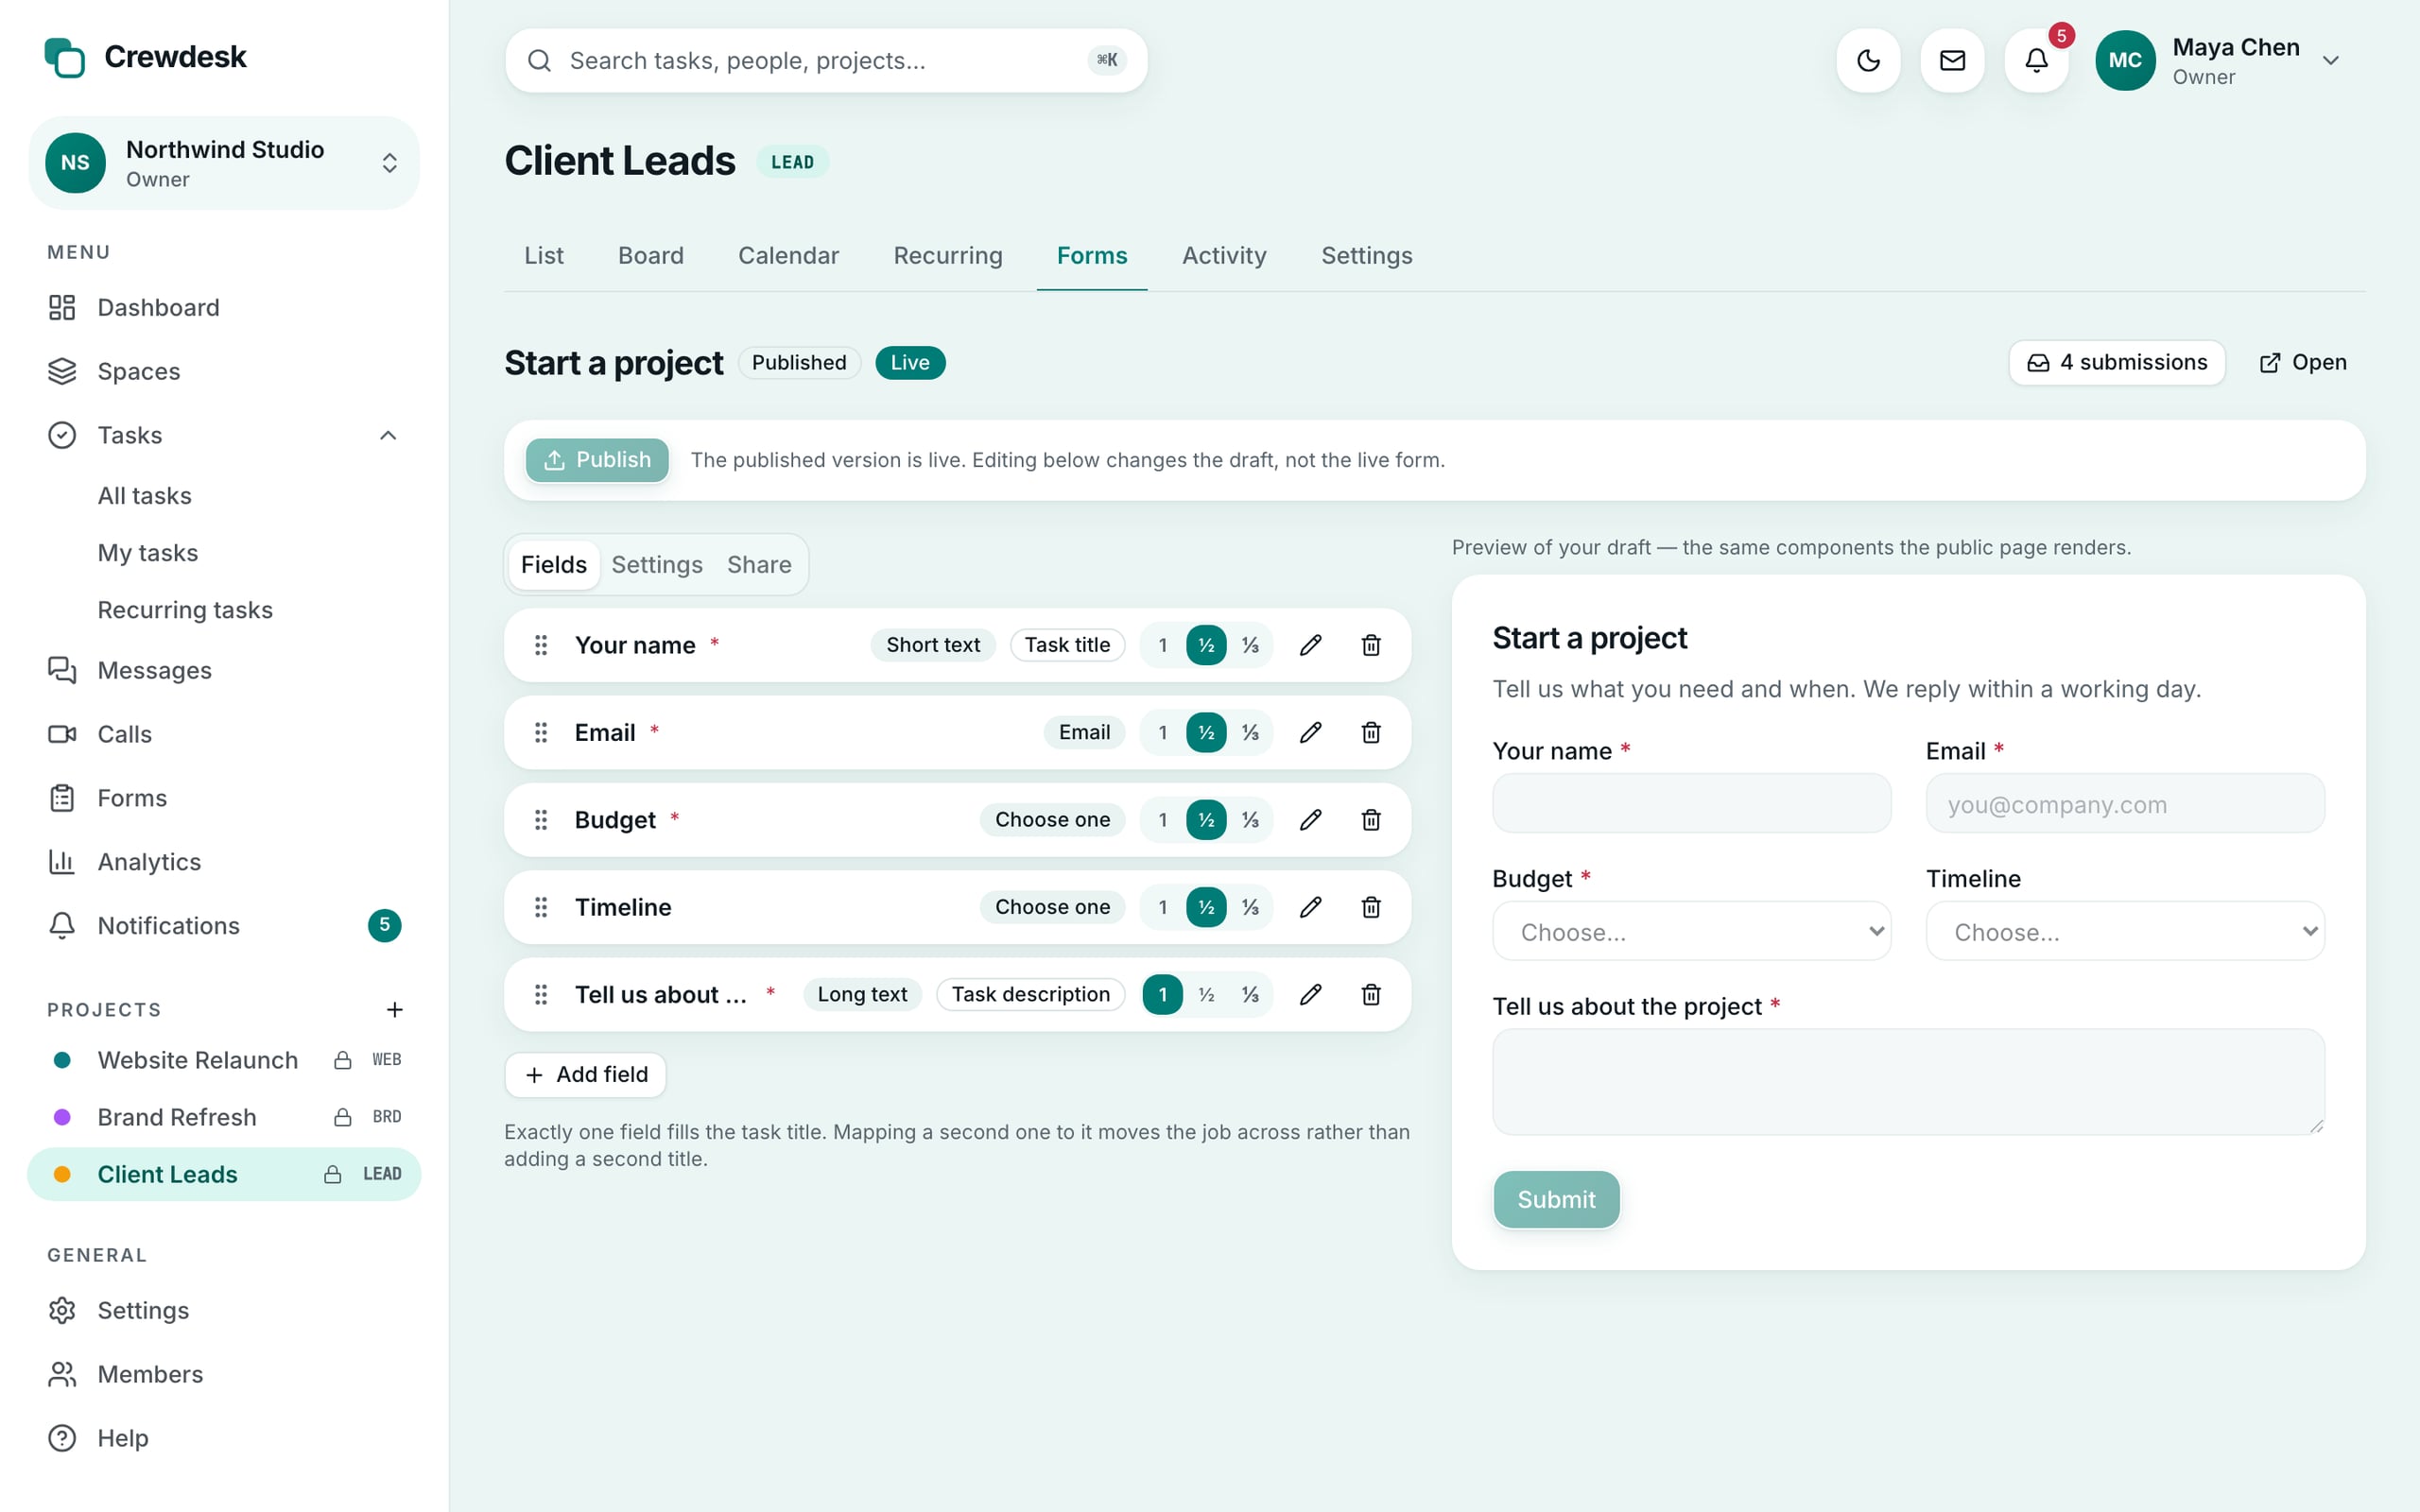Click the preview Email input

(x=2125, y=804)
